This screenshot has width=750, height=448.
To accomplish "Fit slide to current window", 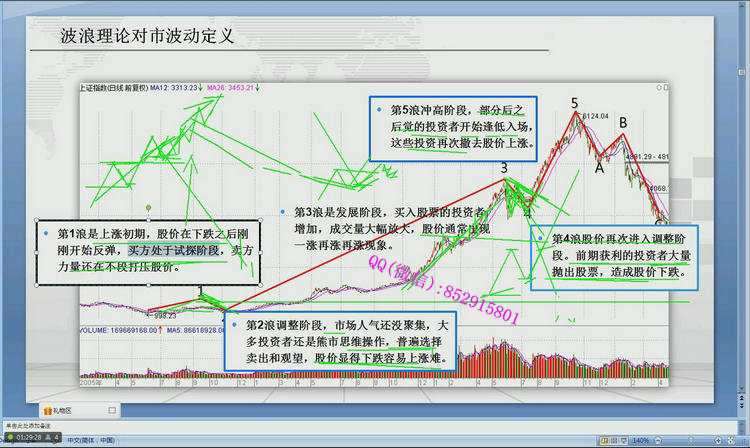I will (733, 439).
